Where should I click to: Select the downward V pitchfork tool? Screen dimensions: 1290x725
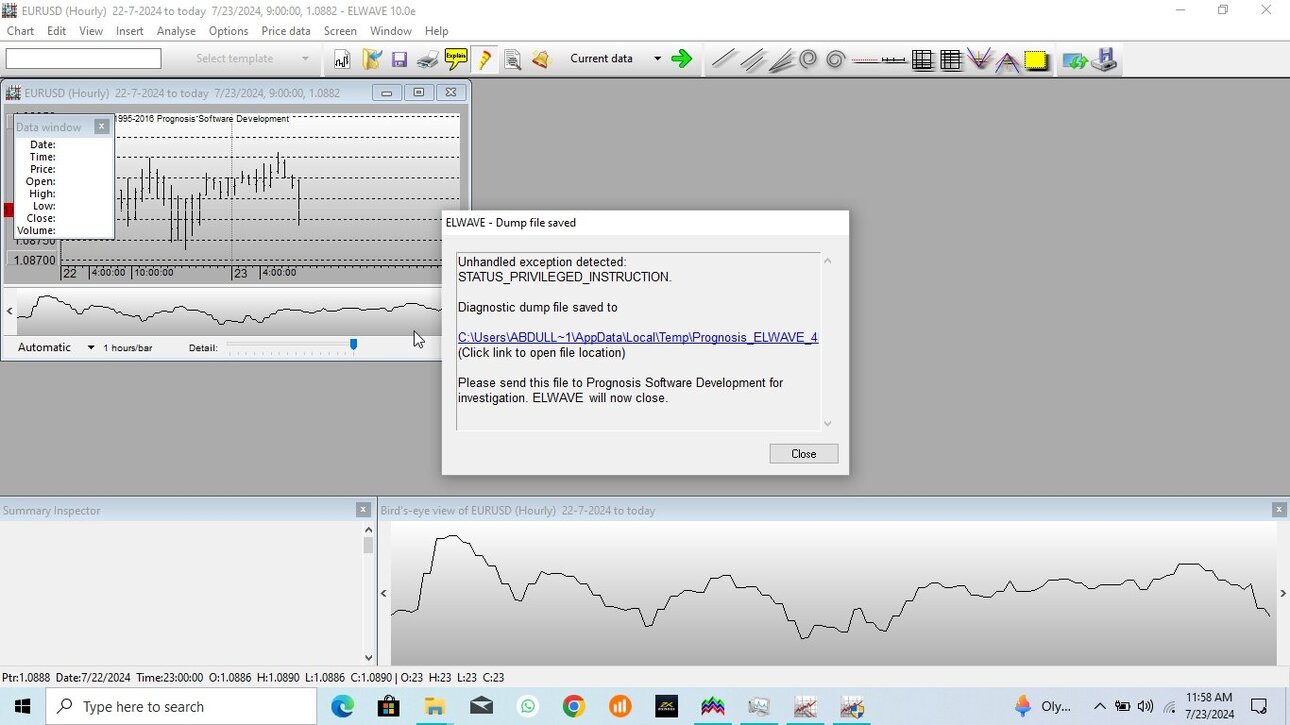tap(979, 60)
